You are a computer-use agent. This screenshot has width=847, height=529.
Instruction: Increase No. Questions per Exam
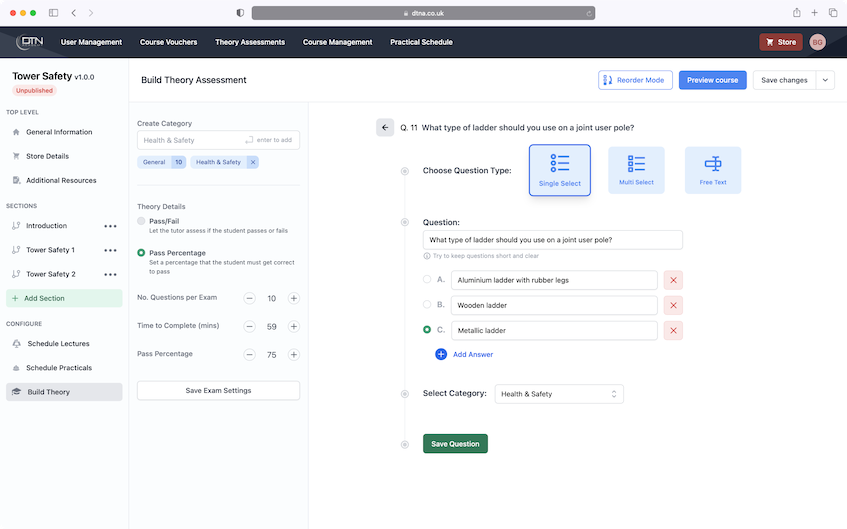(x=293, y=298)
